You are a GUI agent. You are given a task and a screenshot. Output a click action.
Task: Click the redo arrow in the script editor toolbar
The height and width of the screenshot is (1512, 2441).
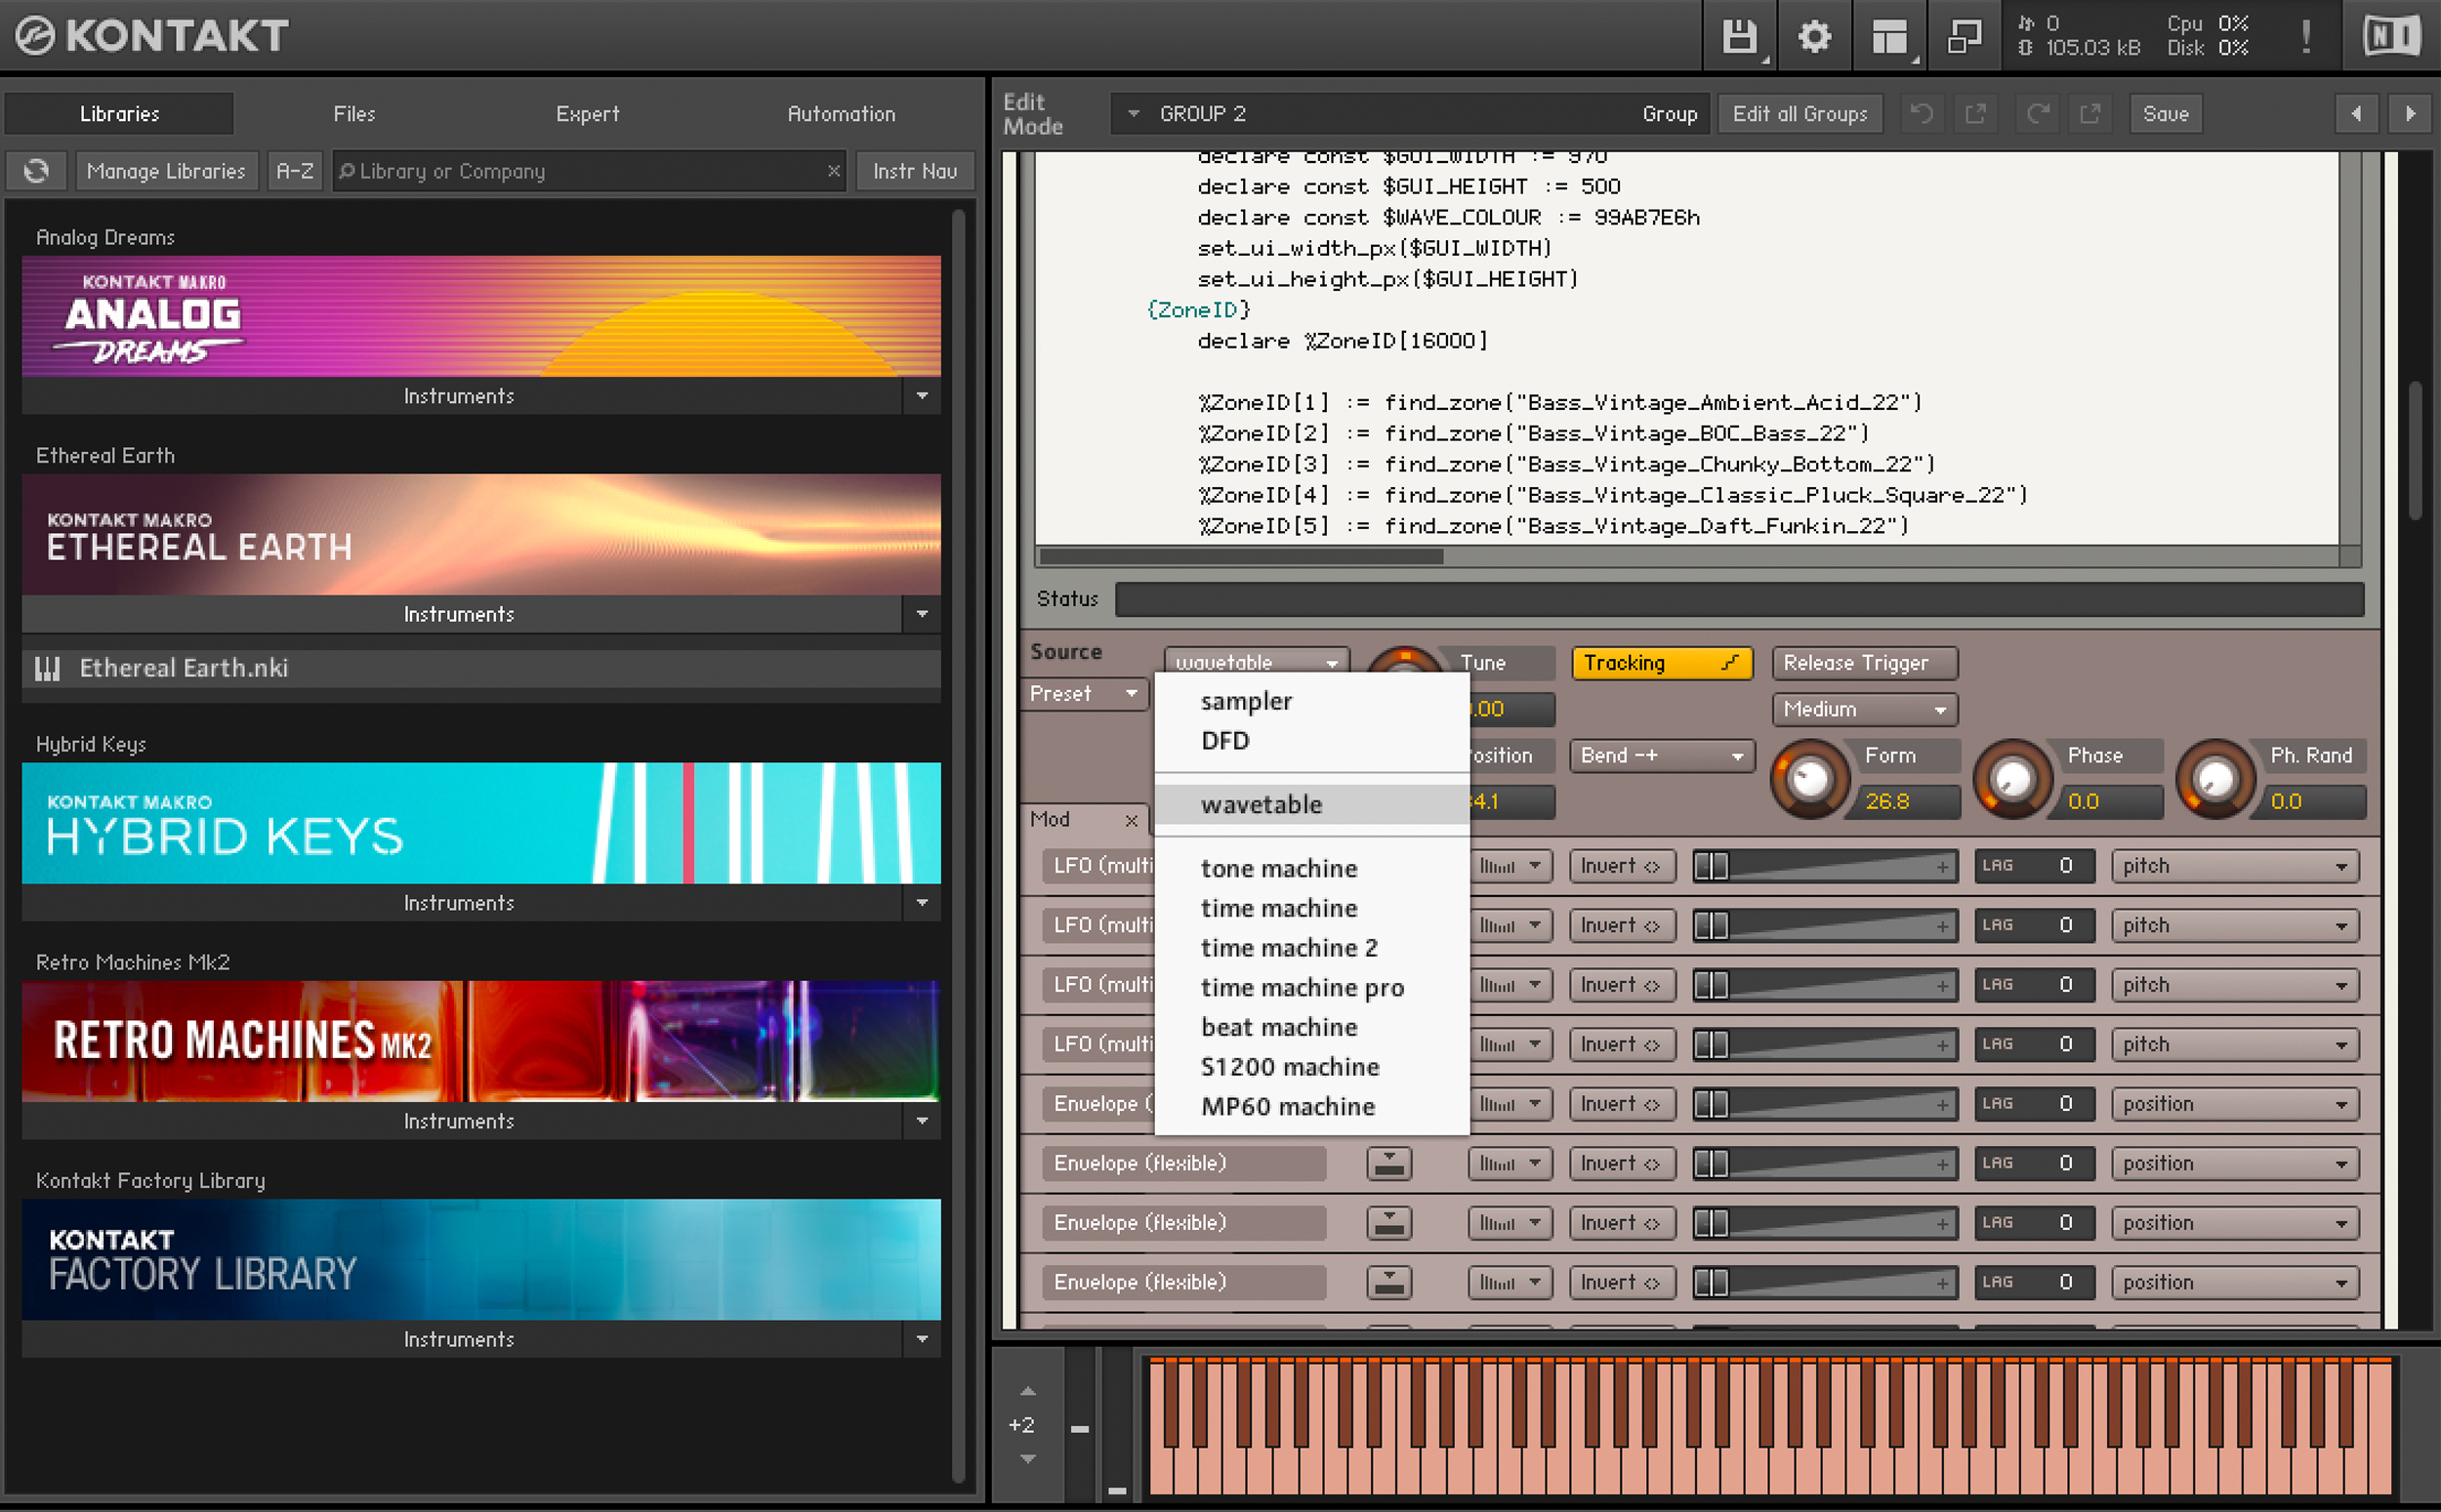(x=2038, y=113)
